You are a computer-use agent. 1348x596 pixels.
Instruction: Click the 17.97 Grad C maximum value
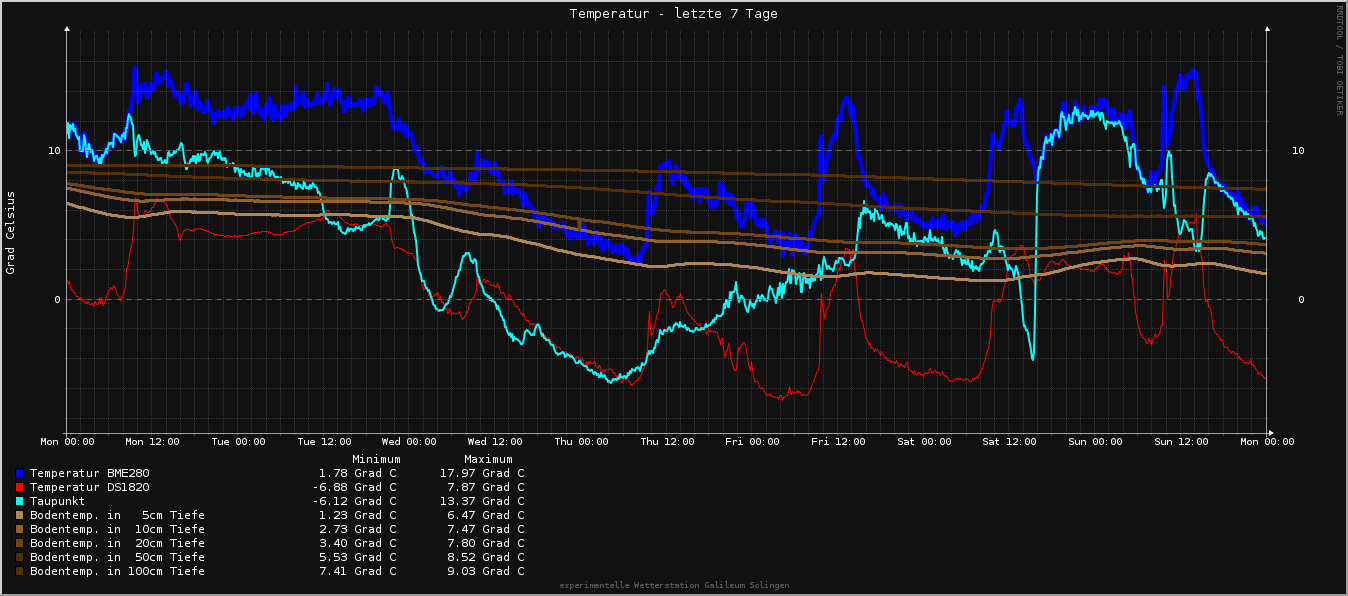(x=481, y=473)
